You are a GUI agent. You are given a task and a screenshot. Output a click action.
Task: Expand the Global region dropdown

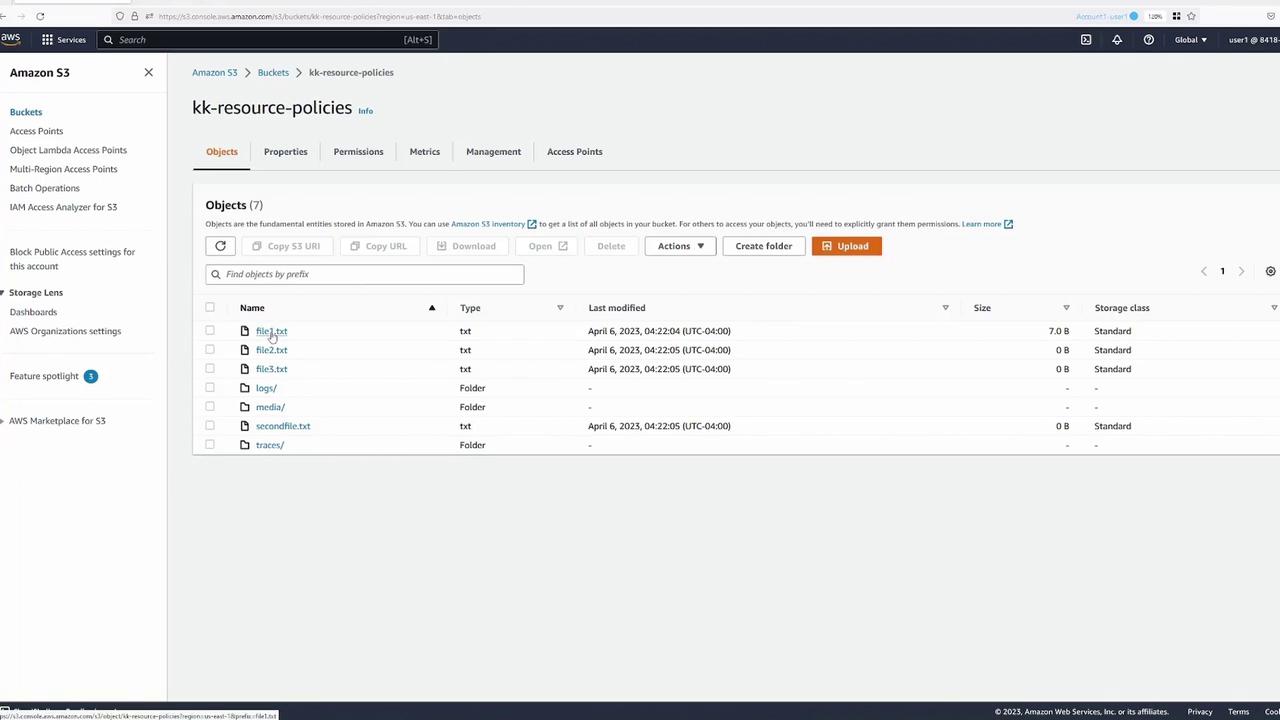pyautogui.click(x=1190, y=40)
